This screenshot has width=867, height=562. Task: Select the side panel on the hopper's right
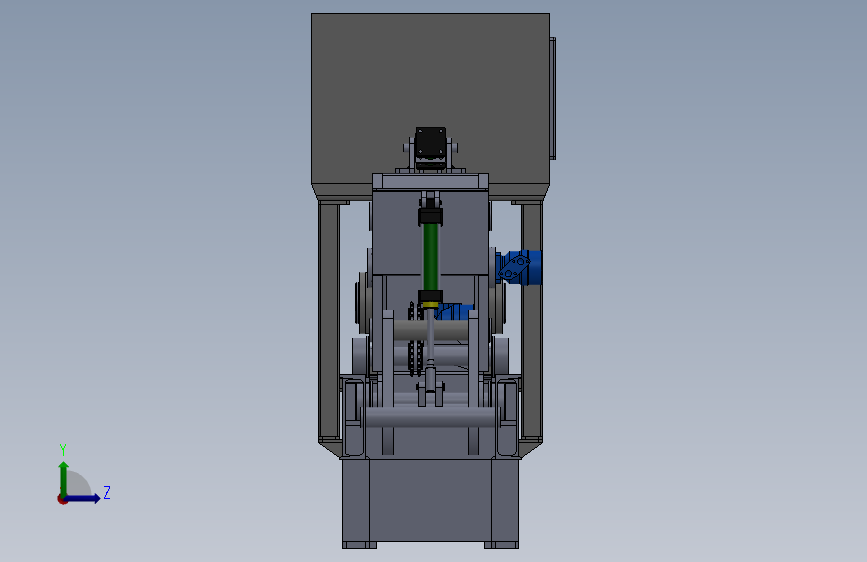[552, 98]
